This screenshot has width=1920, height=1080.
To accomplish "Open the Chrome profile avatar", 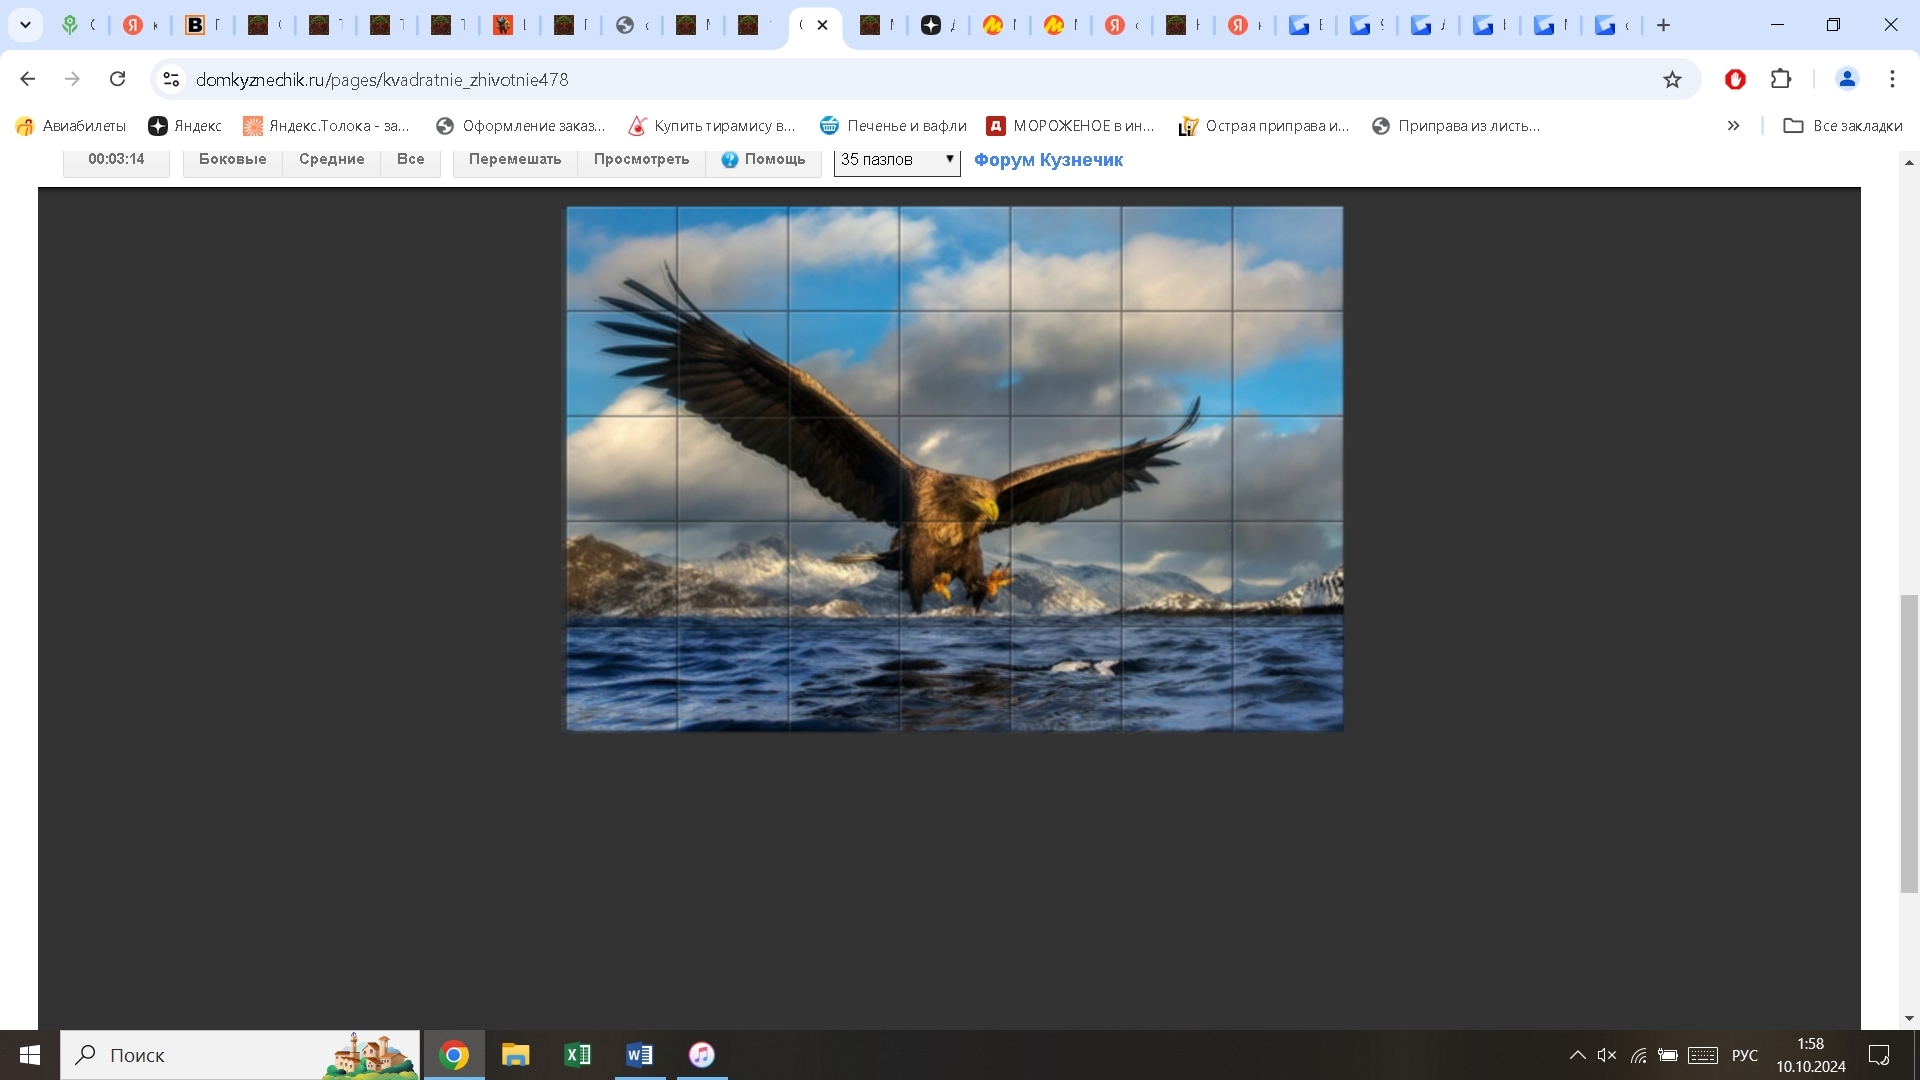I will pyautogui.click(x=1847, y=79).
